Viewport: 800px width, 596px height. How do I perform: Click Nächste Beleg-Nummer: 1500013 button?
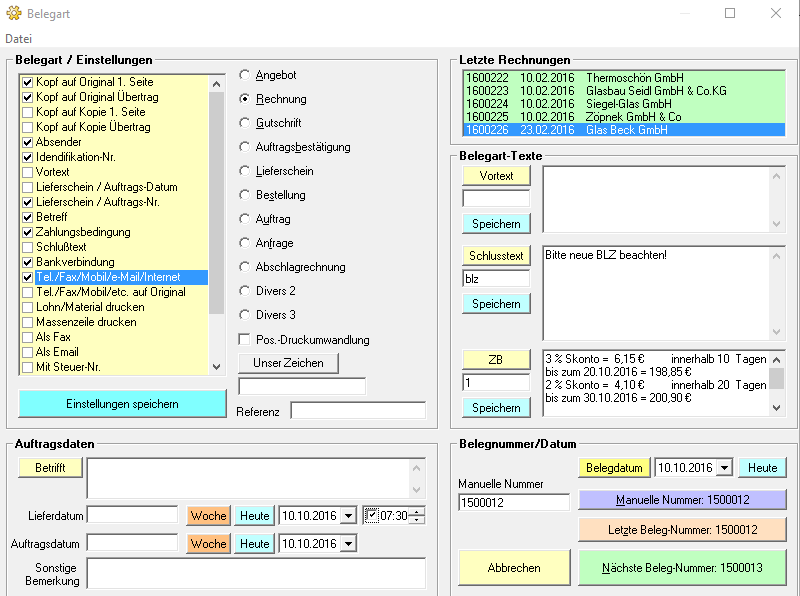click(x=683, y=567)
